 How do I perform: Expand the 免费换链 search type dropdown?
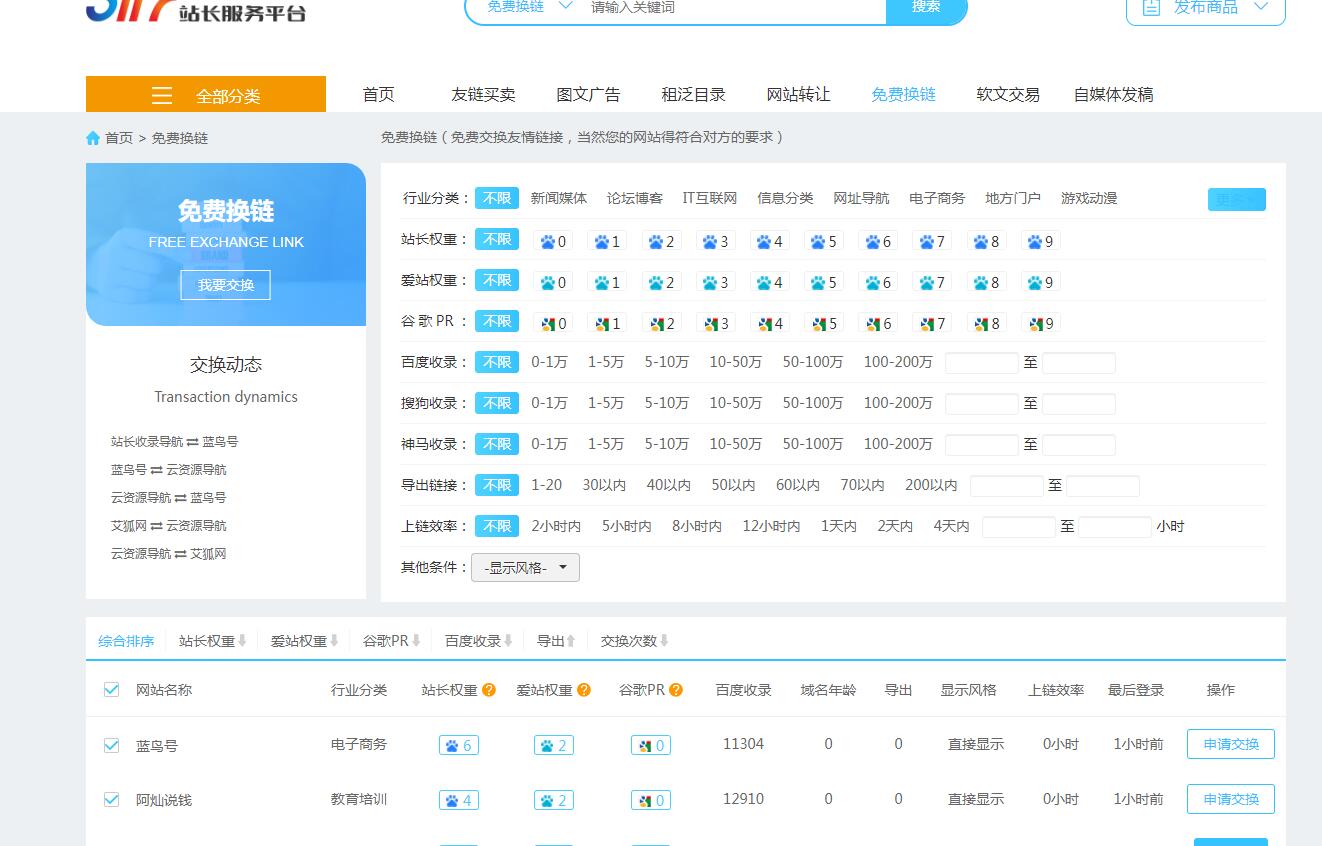[x=530, y=7]
